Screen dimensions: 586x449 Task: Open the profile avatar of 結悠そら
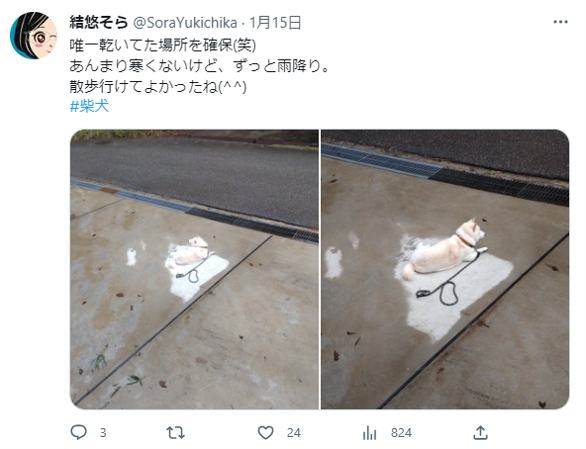34,35
